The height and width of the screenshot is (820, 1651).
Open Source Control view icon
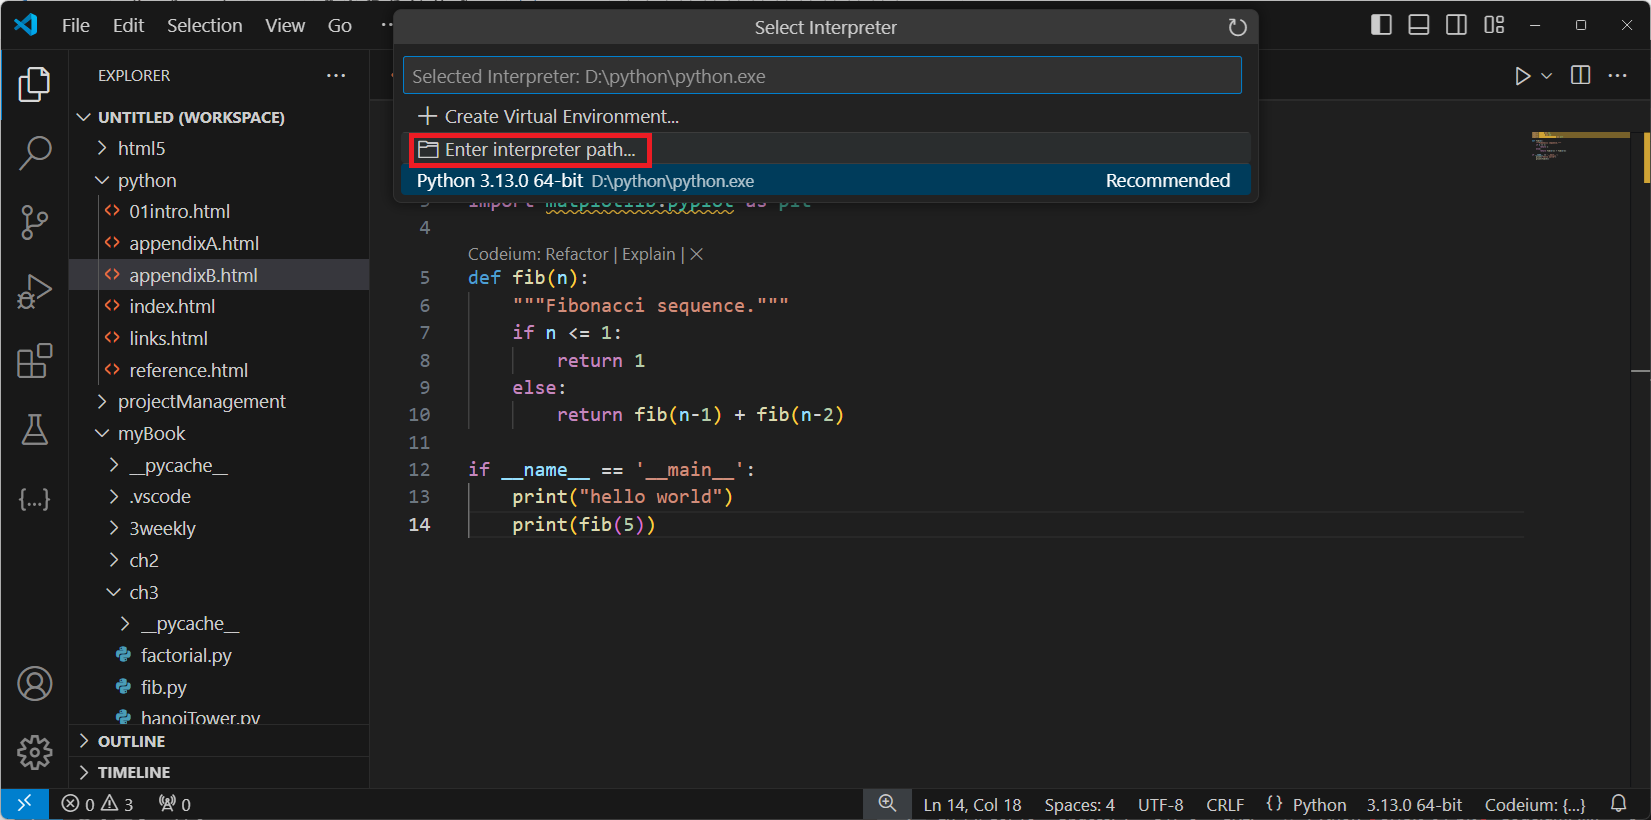click(x=35, y=222)
